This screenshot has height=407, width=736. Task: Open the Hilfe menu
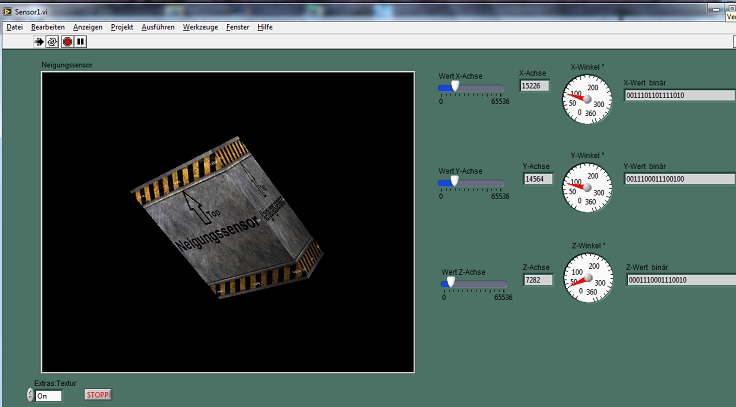coord(265,27)
